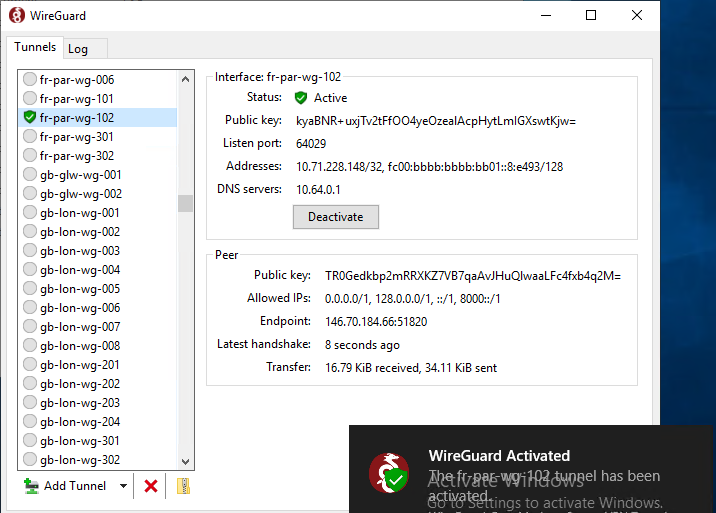Viewport: 716px width, 513px height.
Task: Click the export tunnels to zip icon
Action: pyautogui.click(x=184, y=486)
